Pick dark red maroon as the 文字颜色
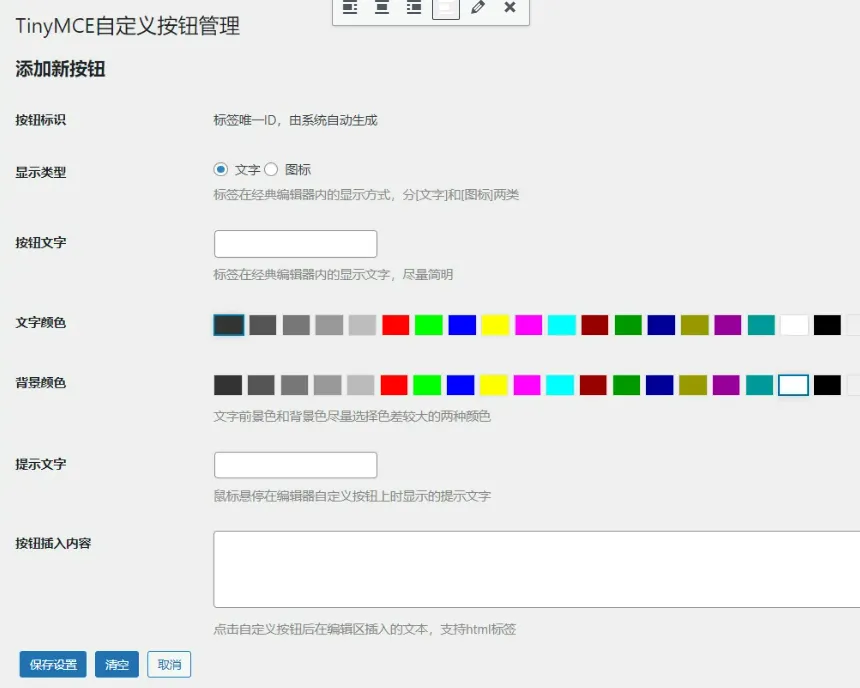The image size is (860, 688). click(x=595, y=325)
